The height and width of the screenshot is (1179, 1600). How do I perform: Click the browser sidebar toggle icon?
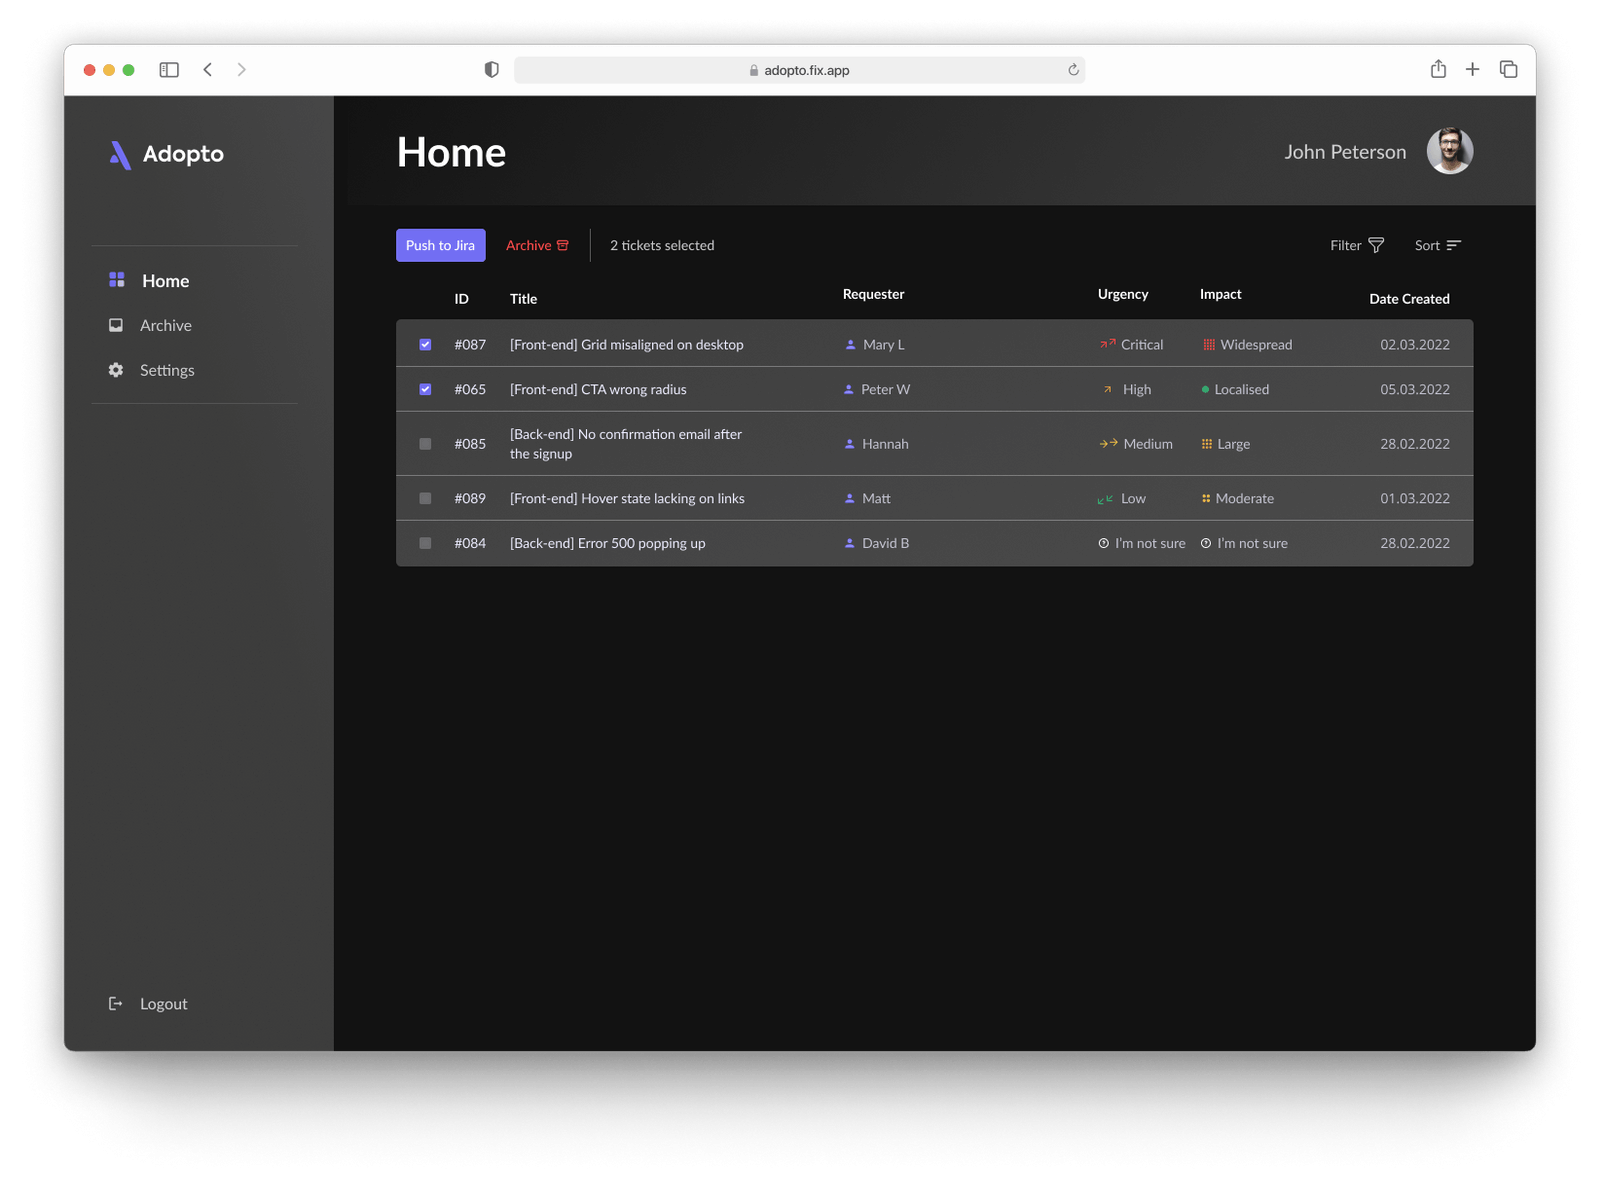tap(169, 70)
